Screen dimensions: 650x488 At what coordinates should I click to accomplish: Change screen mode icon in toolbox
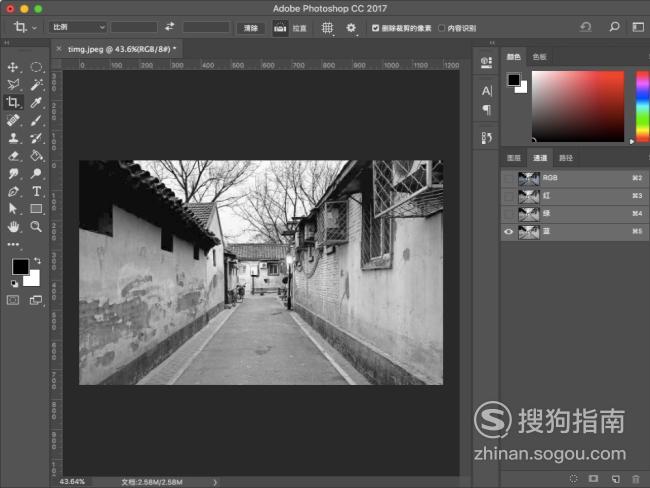point(36,300)
